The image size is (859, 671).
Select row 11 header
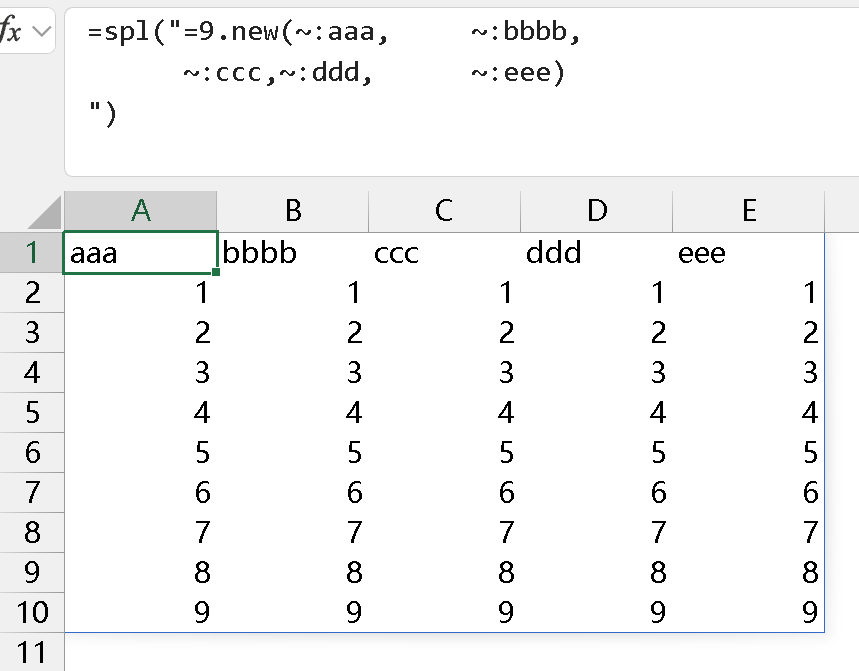32,653
